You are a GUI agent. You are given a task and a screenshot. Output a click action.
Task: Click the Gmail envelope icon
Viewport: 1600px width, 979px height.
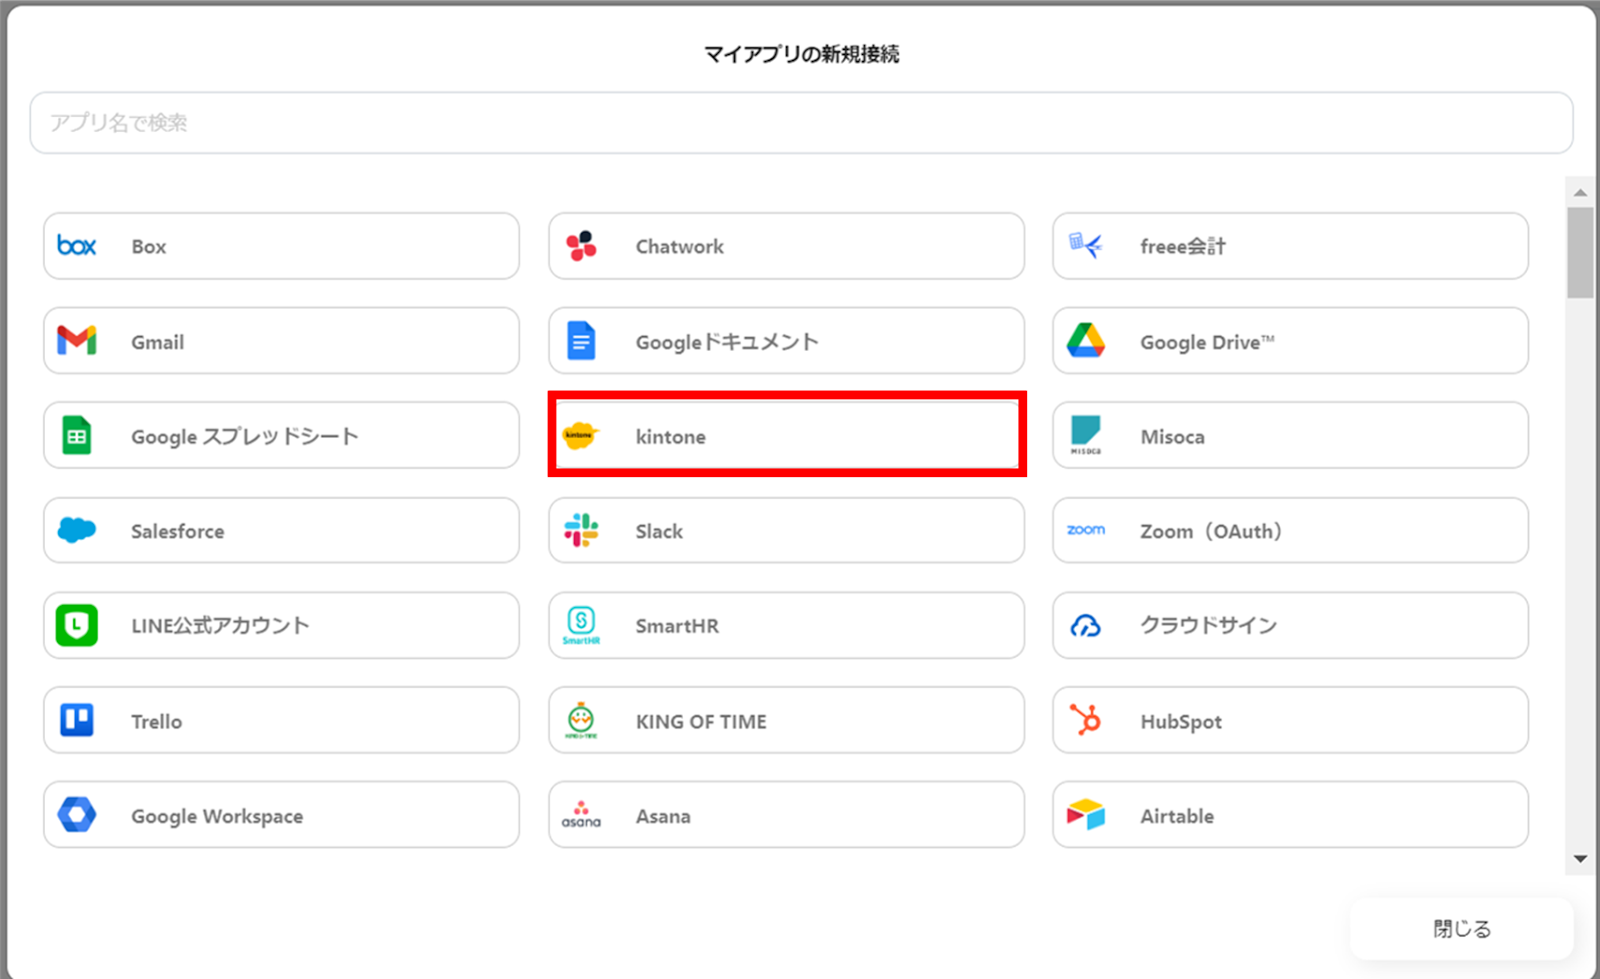(77, 341)
